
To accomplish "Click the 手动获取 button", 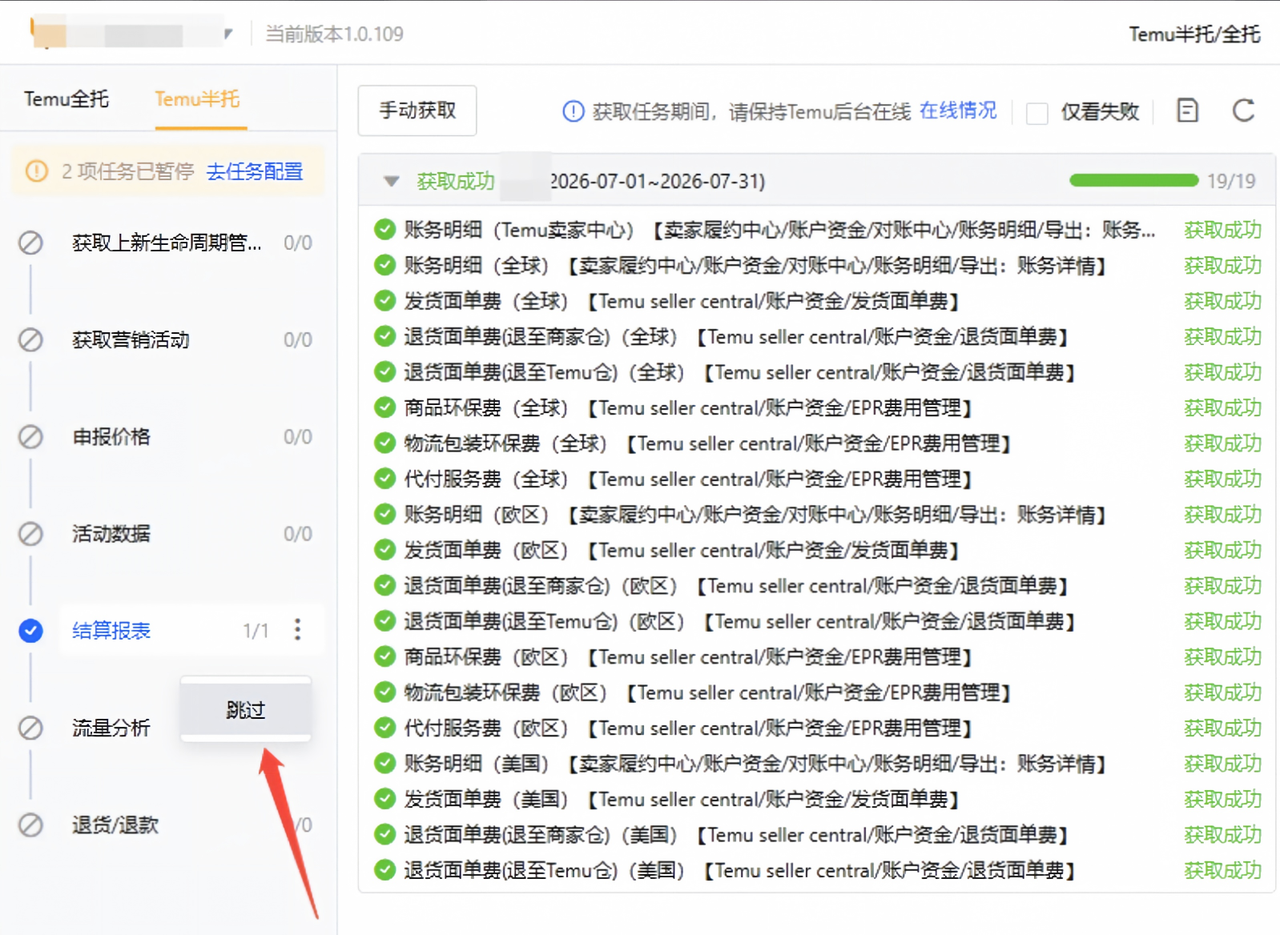I will click(417, 111).
